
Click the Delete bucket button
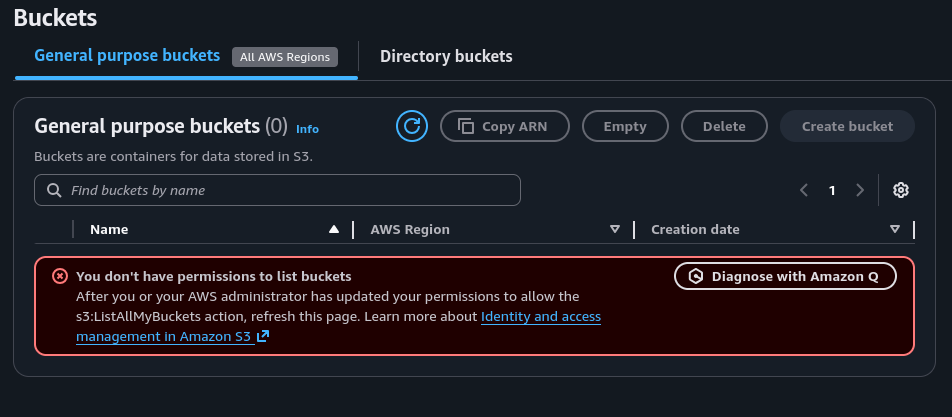click(724, 126)
